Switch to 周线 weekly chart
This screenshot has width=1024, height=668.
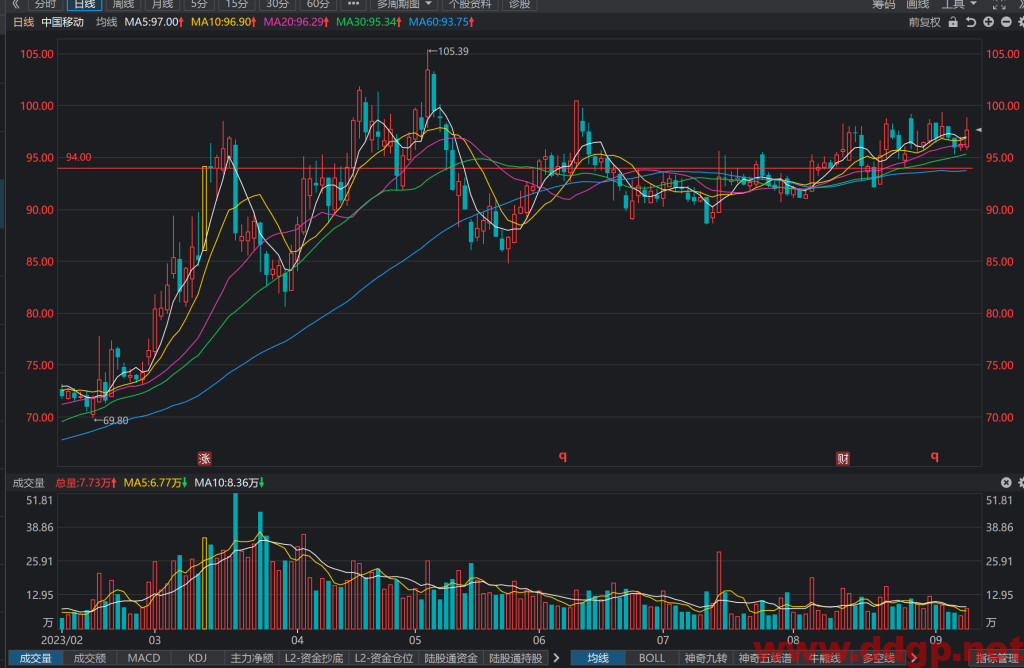coord(123,5)
